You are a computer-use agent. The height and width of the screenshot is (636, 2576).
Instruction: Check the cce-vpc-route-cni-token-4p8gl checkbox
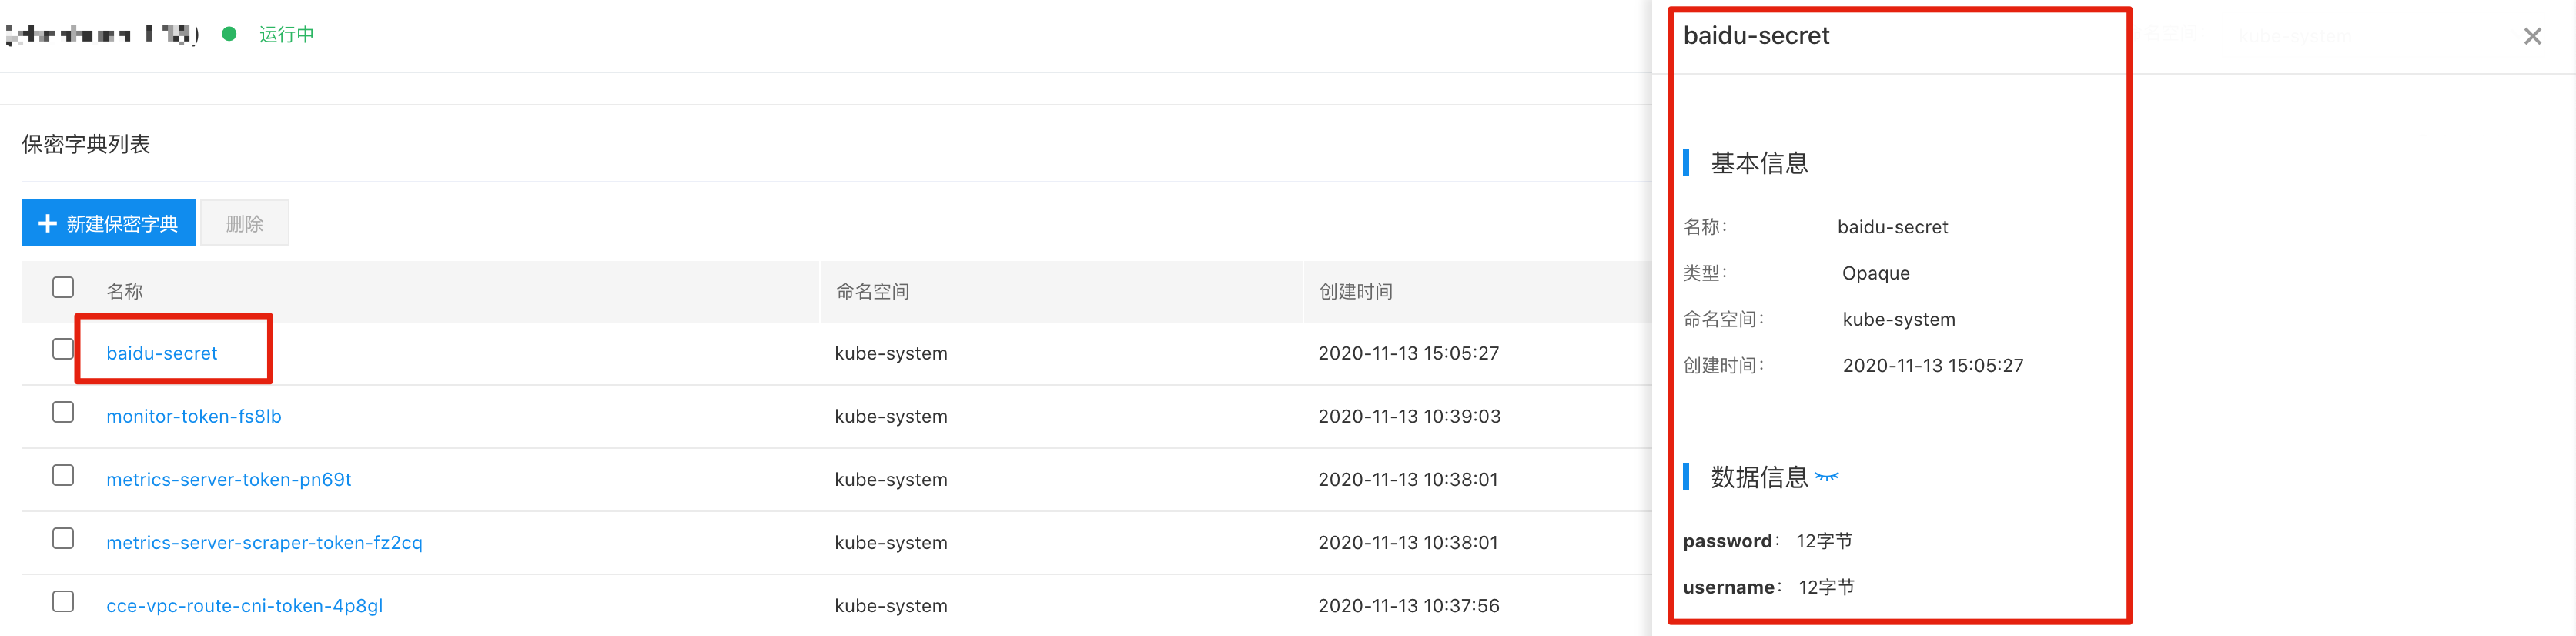tap(63, 601)
